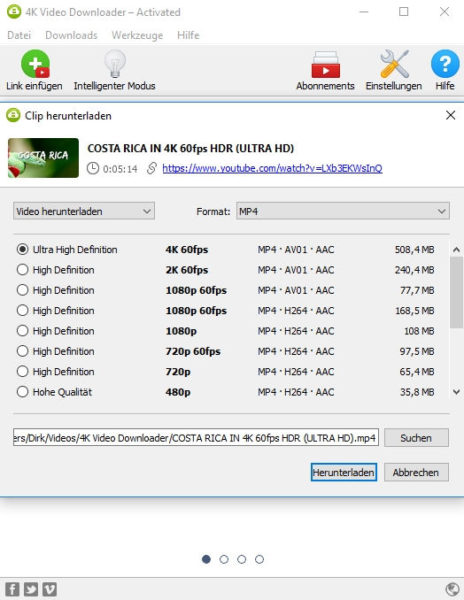The height and width of the screenshot is (600, 464).
Task: Click the video title COSTA RICA IN 4K text
Action: coord(190,148)
